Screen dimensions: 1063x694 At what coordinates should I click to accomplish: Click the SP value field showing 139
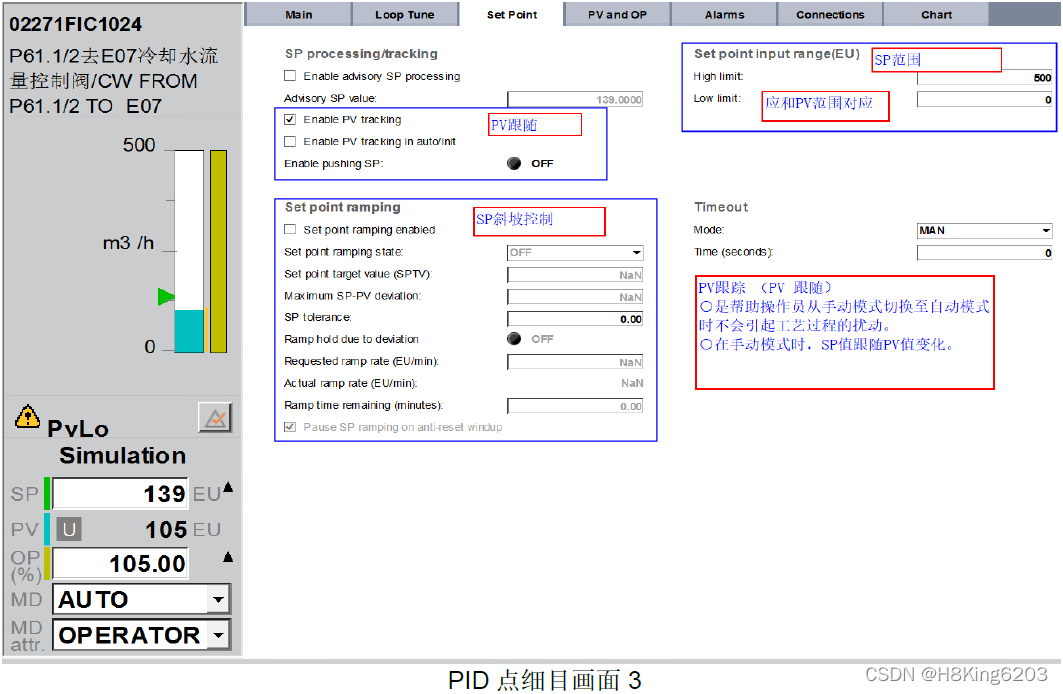120,493
